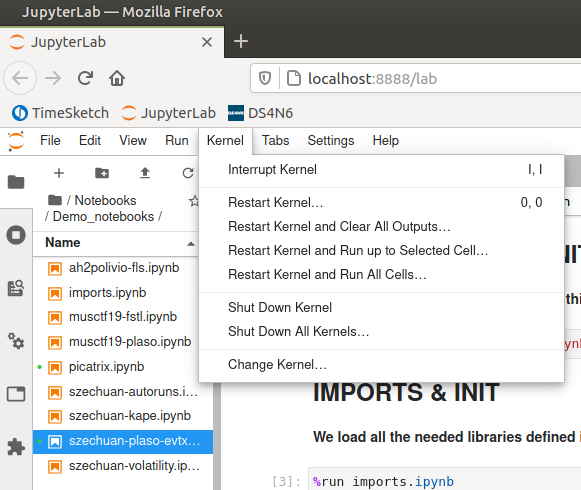581x490 pixels.
Task: Open the Edit menu
Action: (90, 140)
